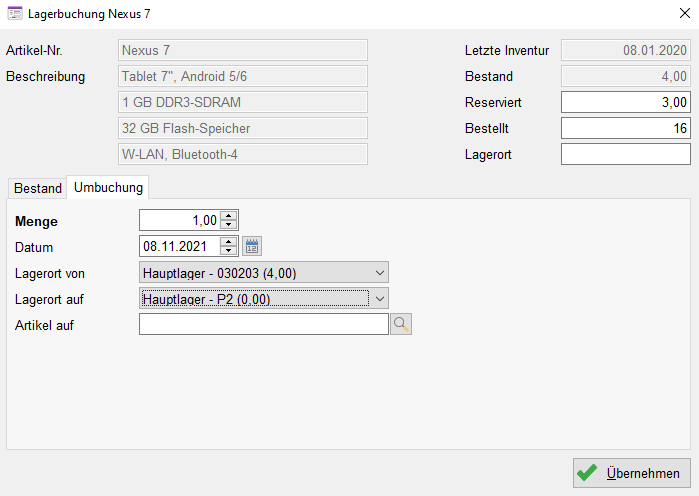Image resolution: width=699 pixels, height=496 pixels.
Task: Open the calendar picker next to Datum
Action: pyautogui.click(x=252, y=246)
